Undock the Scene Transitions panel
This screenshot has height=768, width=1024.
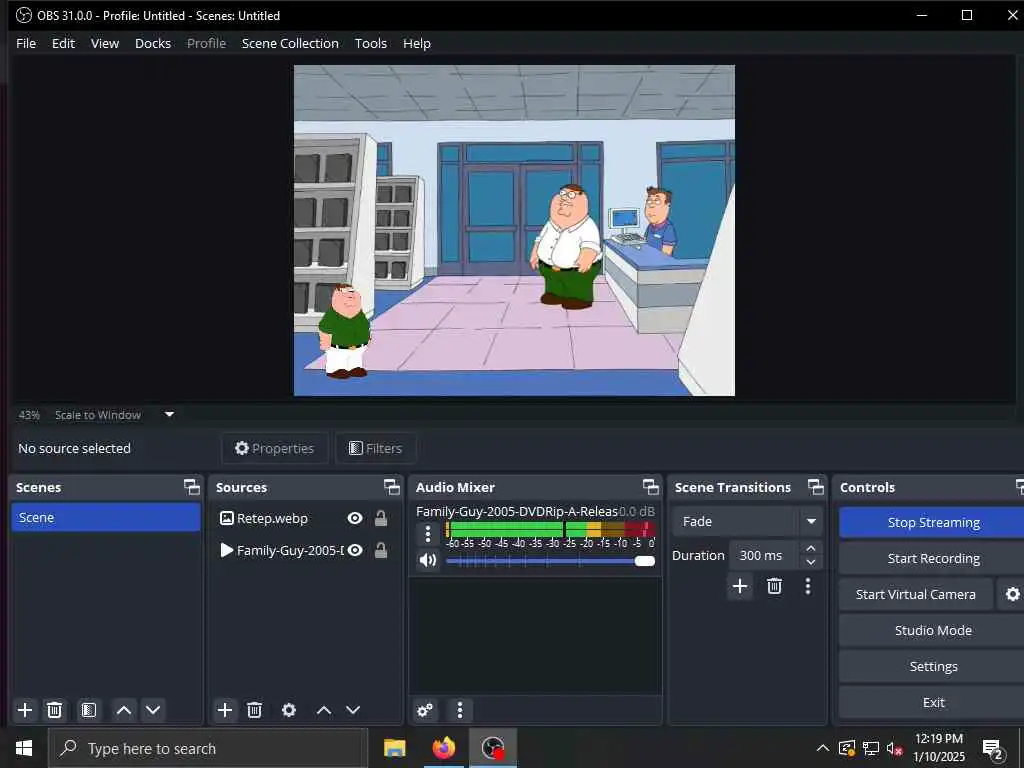point(816,487)
